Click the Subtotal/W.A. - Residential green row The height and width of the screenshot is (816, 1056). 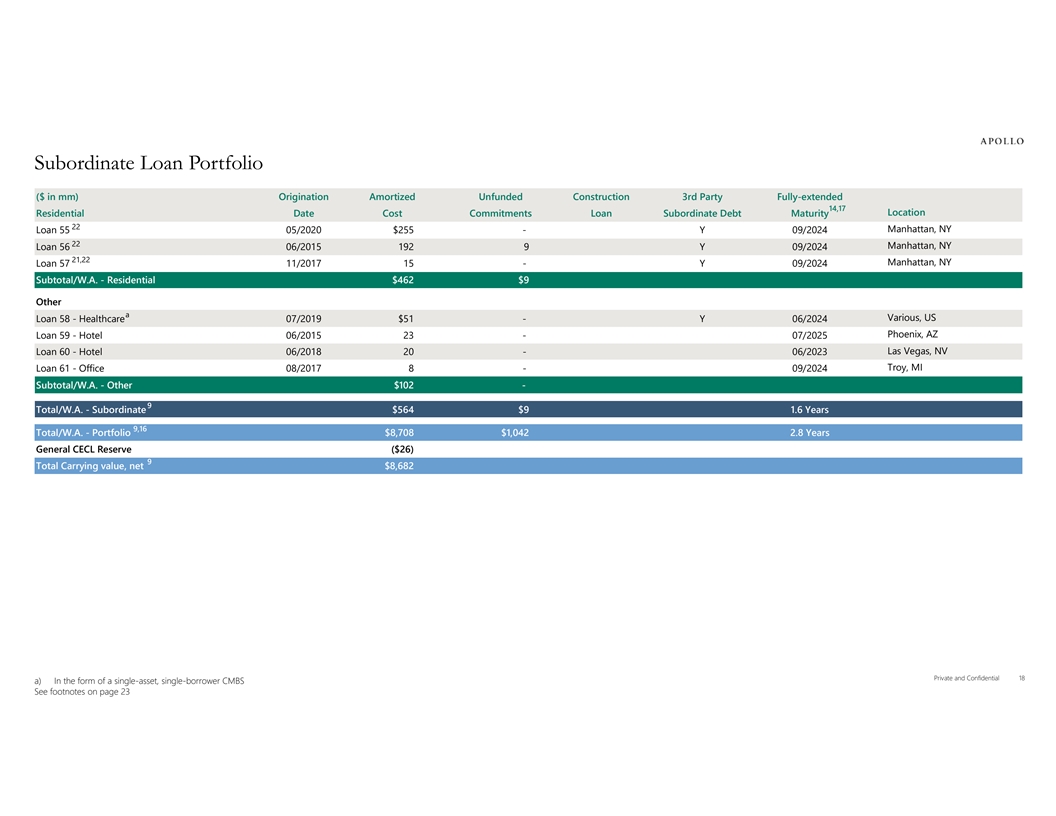pos(528,280)
